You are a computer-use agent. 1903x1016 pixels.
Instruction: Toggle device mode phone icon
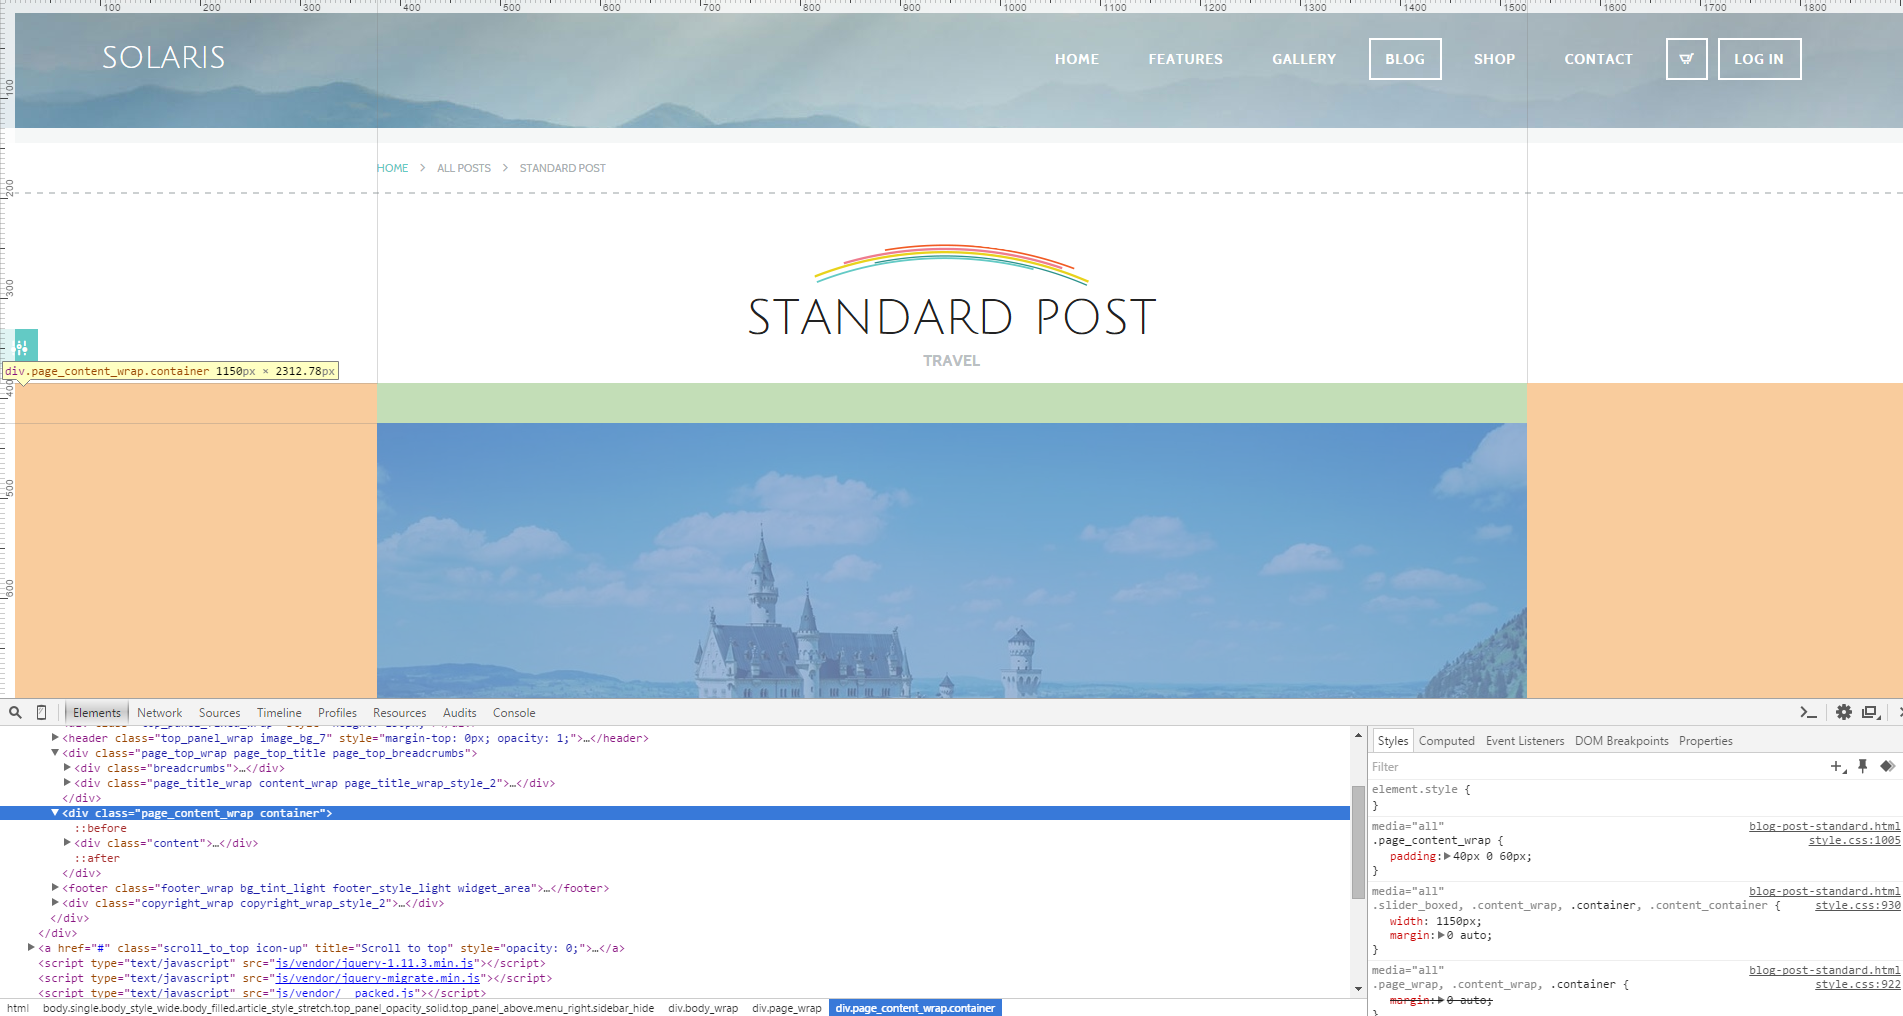(41, 713)
